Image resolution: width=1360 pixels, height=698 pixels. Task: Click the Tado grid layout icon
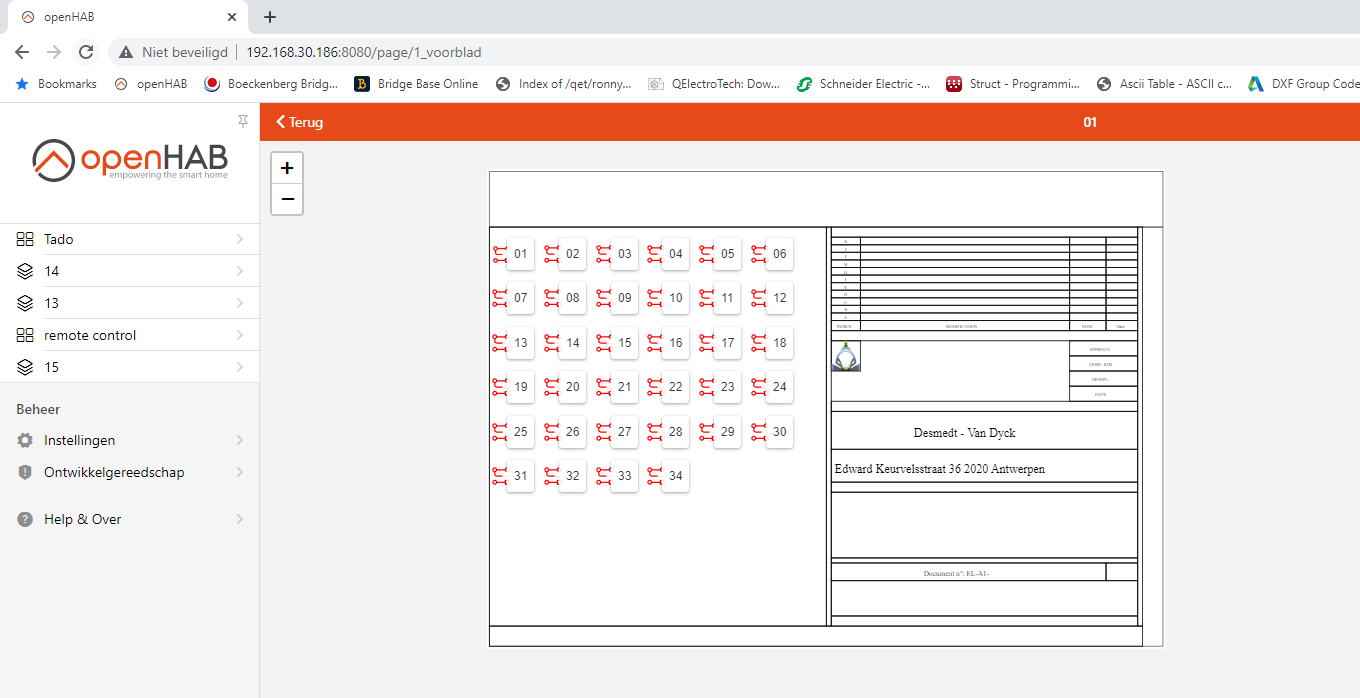pos(25,239)
